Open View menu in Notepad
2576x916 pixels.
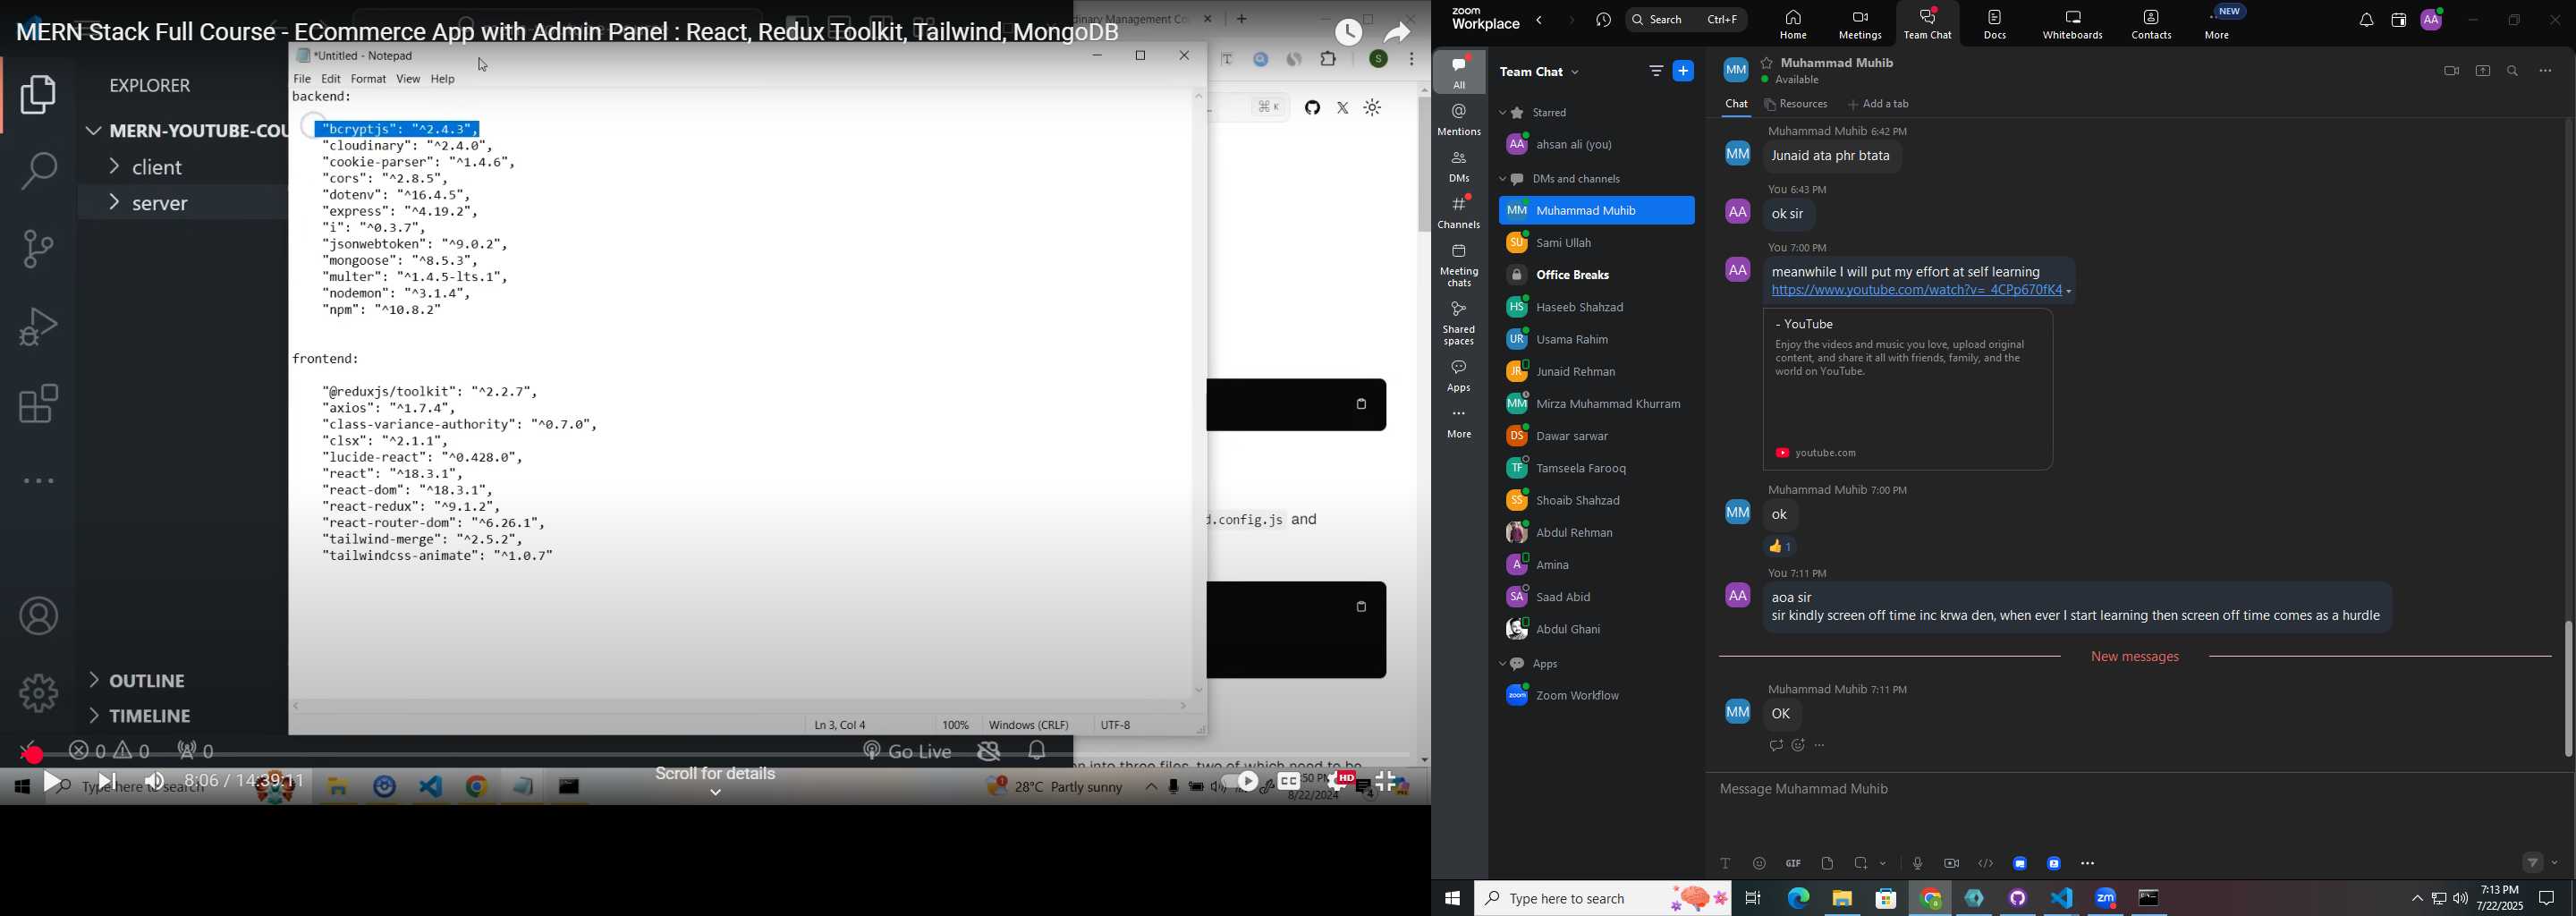pyautogui.click(x=408, y=79)
